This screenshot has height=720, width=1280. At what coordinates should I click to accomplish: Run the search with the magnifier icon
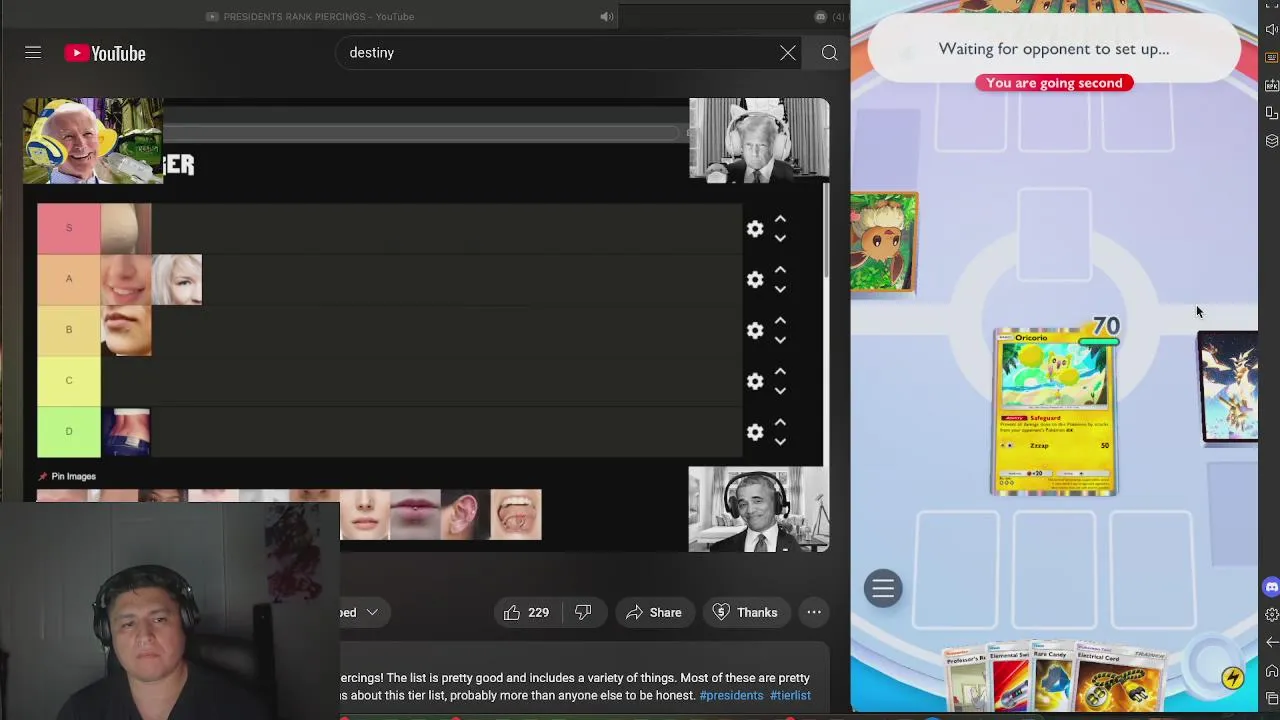(x=830, y=53)
